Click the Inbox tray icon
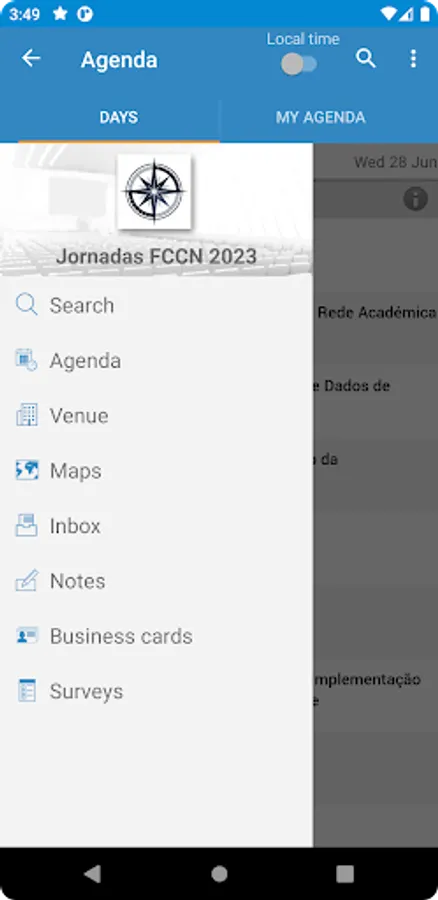Screen dimensions: 438x900 26,526
